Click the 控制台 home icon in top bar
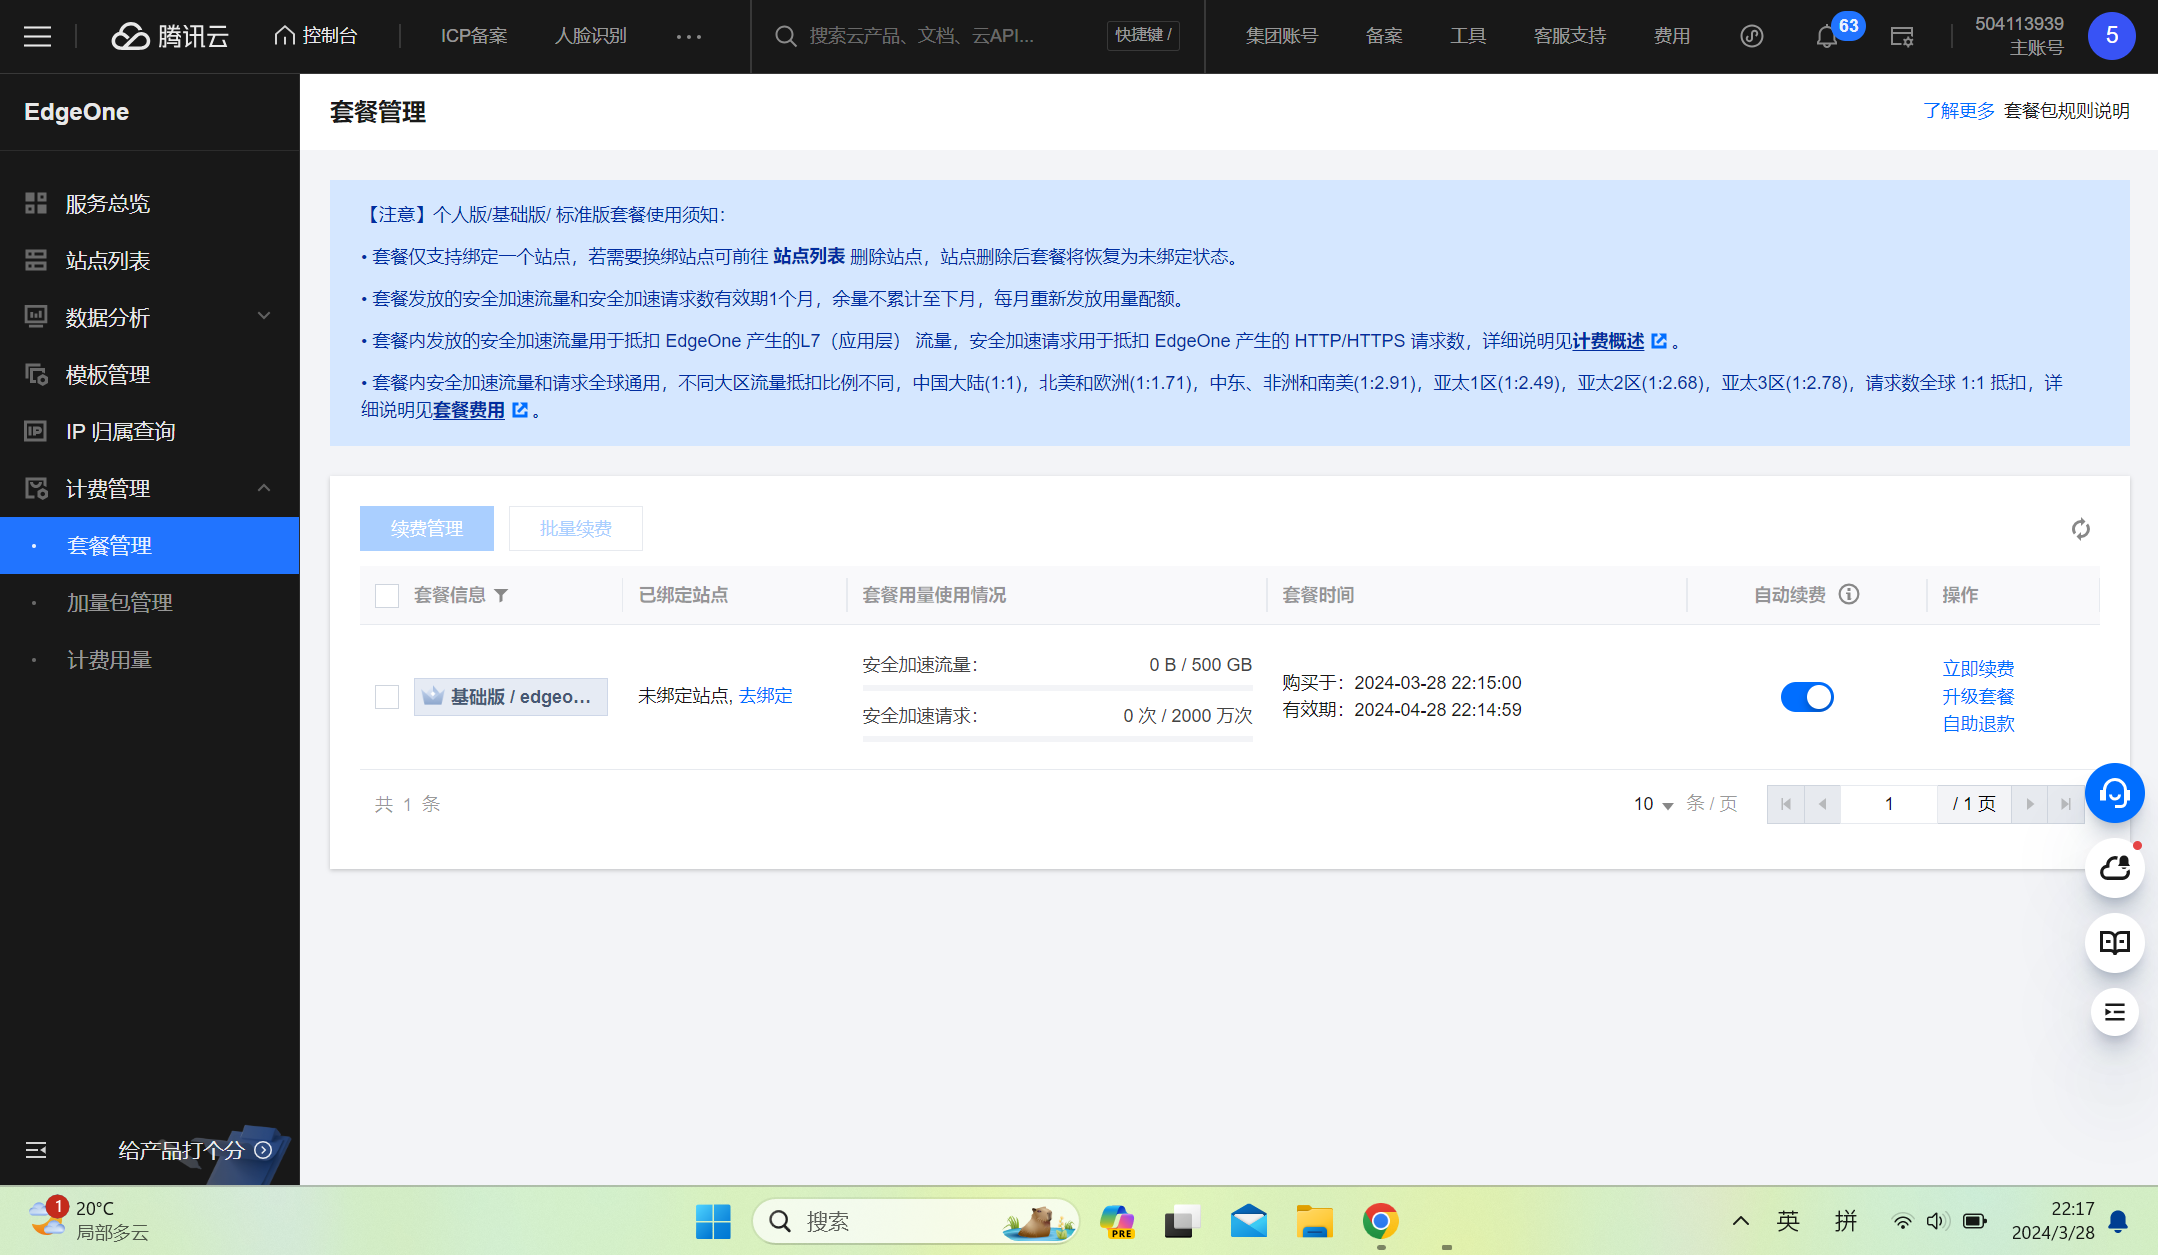The width and height of the screenshot is (2158, 1255). click(x=285, y=35)
